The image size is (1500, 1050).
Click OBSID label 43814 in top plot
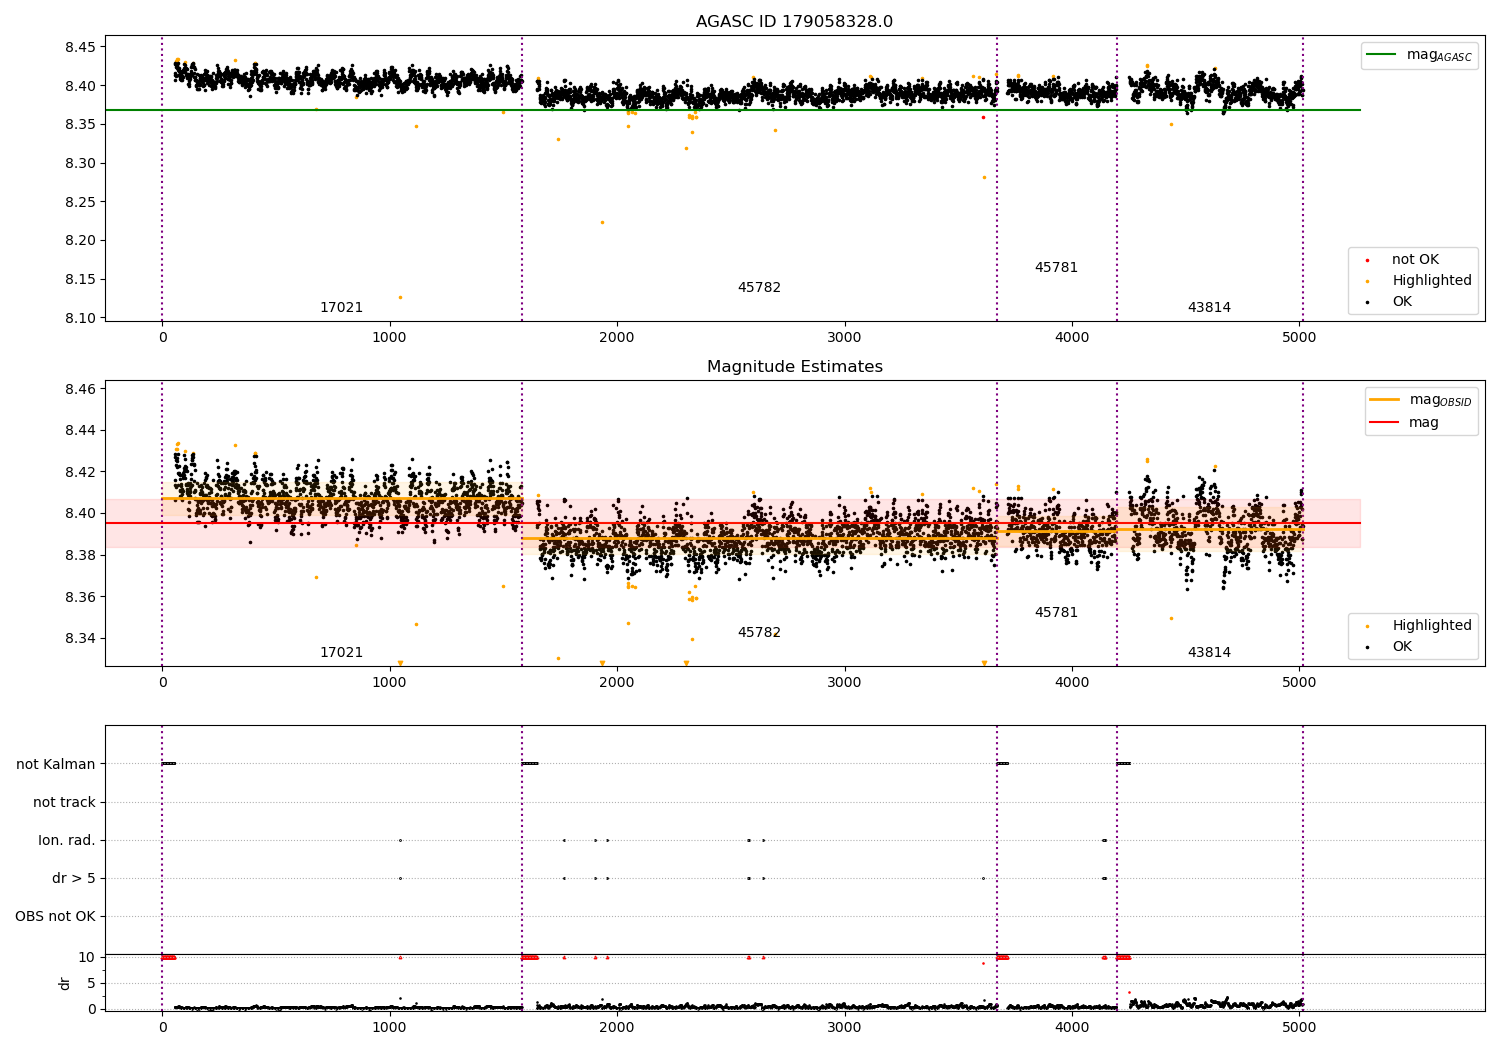click(x=1209, y=308)
